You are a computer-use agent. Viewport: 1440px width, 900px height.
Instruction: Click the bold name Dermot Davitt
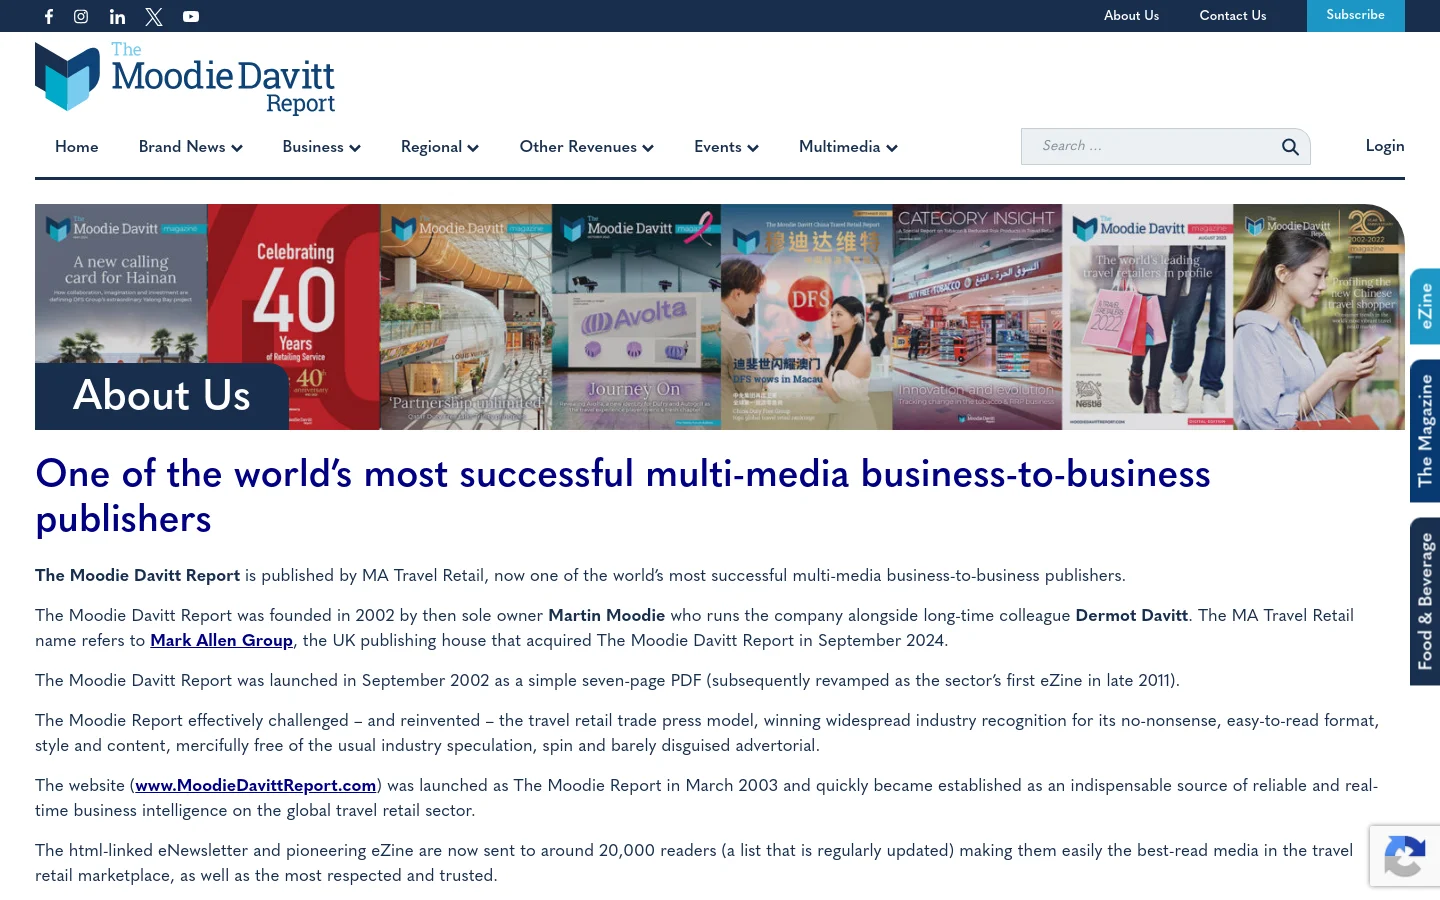click(x=1131, y=615)
